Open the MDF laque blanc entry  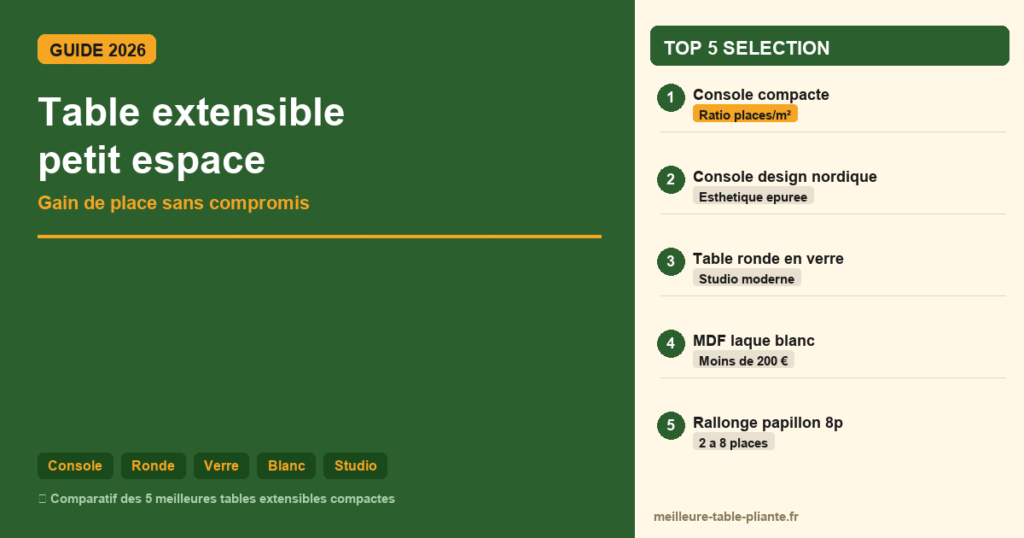tap(754, 340)
